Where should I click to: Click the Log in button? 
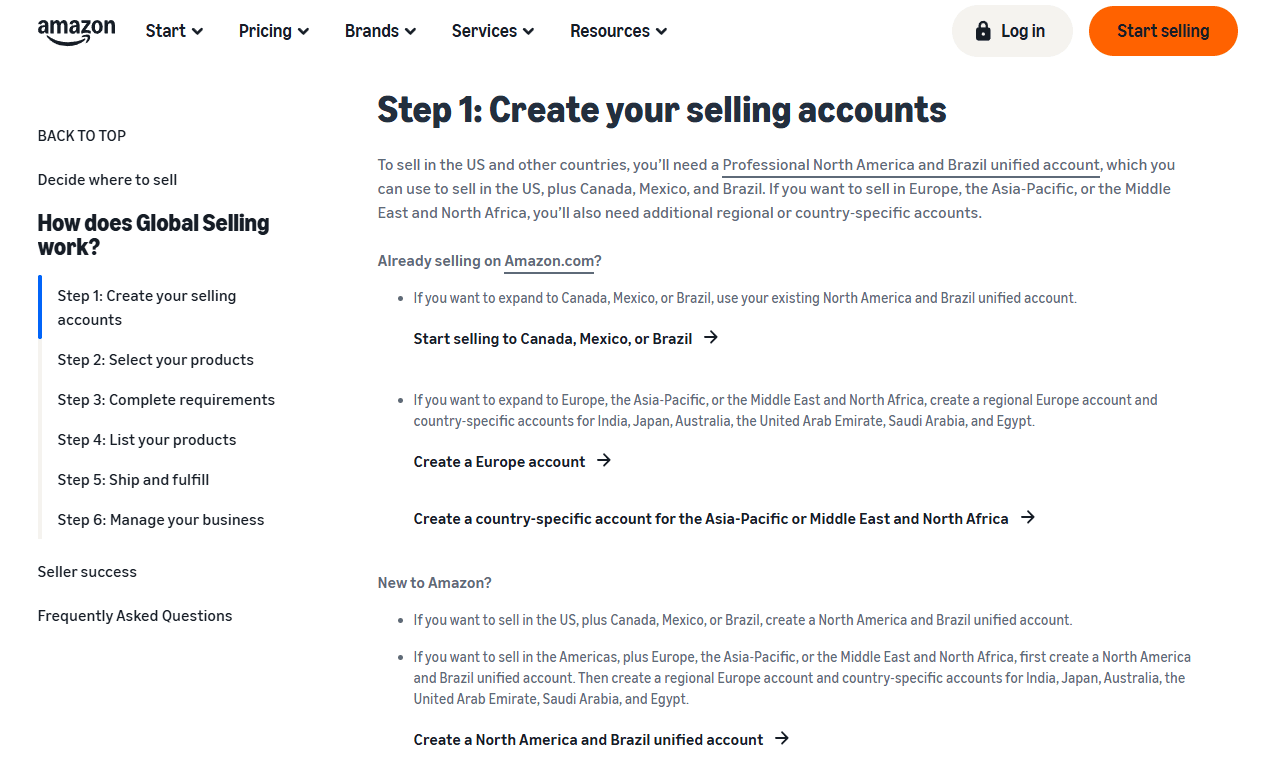[x=1012, y=31]
